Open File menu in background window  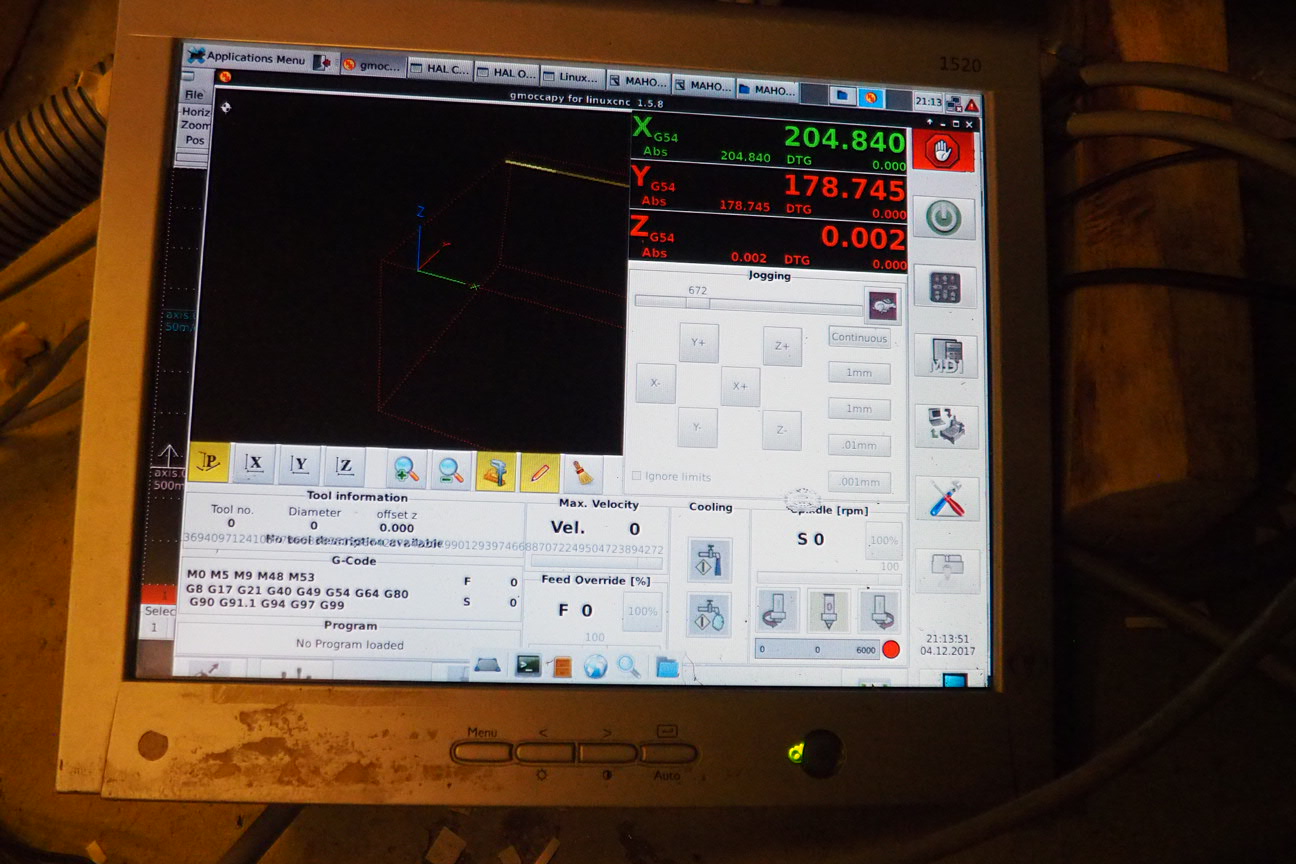[x=193, y=95]
